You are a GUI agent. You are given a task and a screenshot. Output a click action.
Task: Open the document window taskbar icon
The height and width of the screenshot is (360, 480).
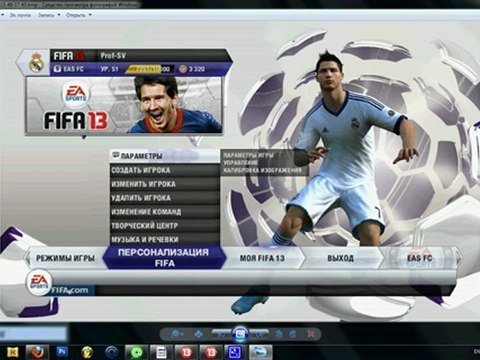[161, 352]
